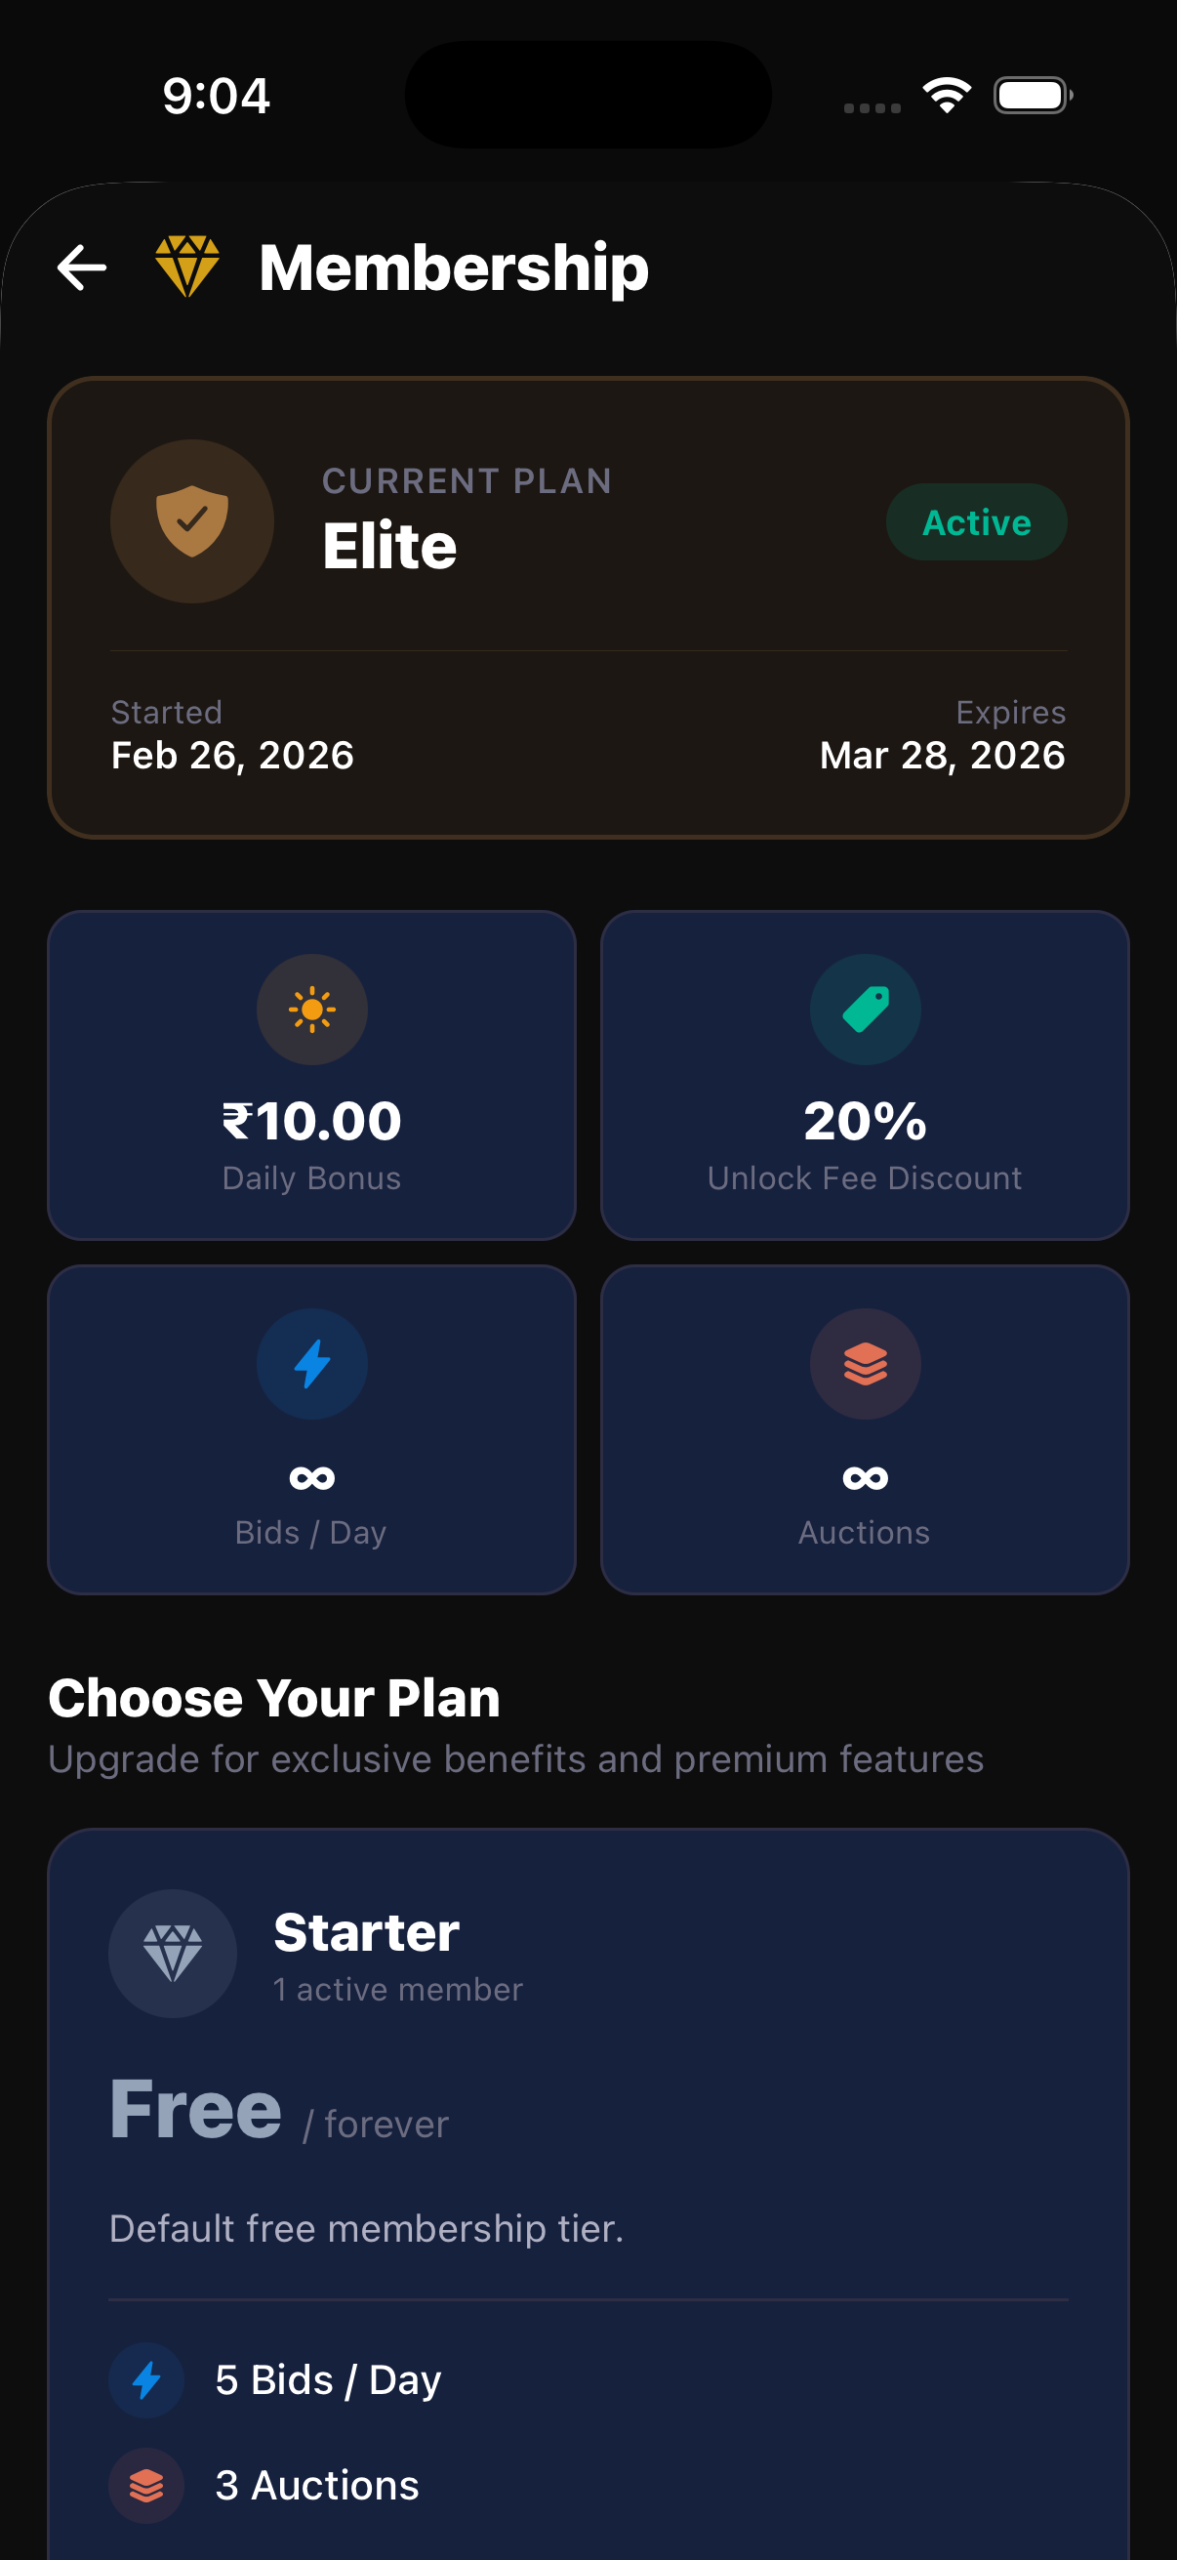
Task: Tap the sun icon above Daily Bonus
Action: click(x=311, y=1009)
